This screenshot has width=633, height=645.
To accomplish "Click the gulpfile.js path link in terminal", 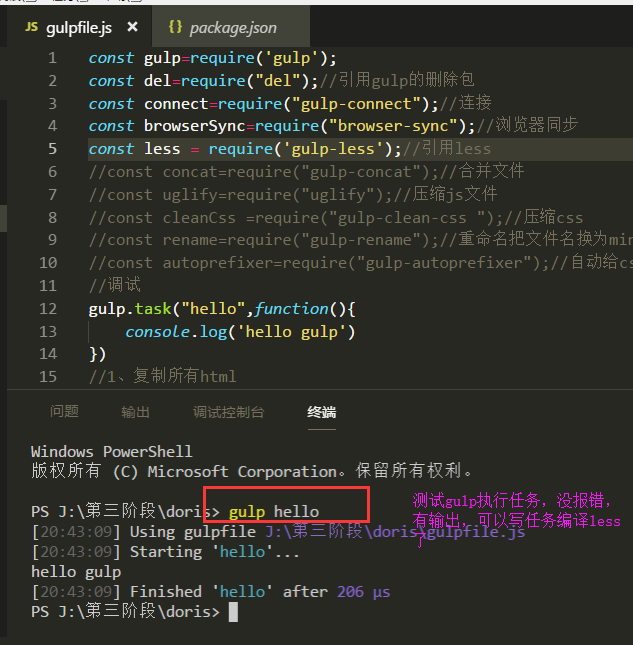I will pyautogui.click(x=395, y=532).
